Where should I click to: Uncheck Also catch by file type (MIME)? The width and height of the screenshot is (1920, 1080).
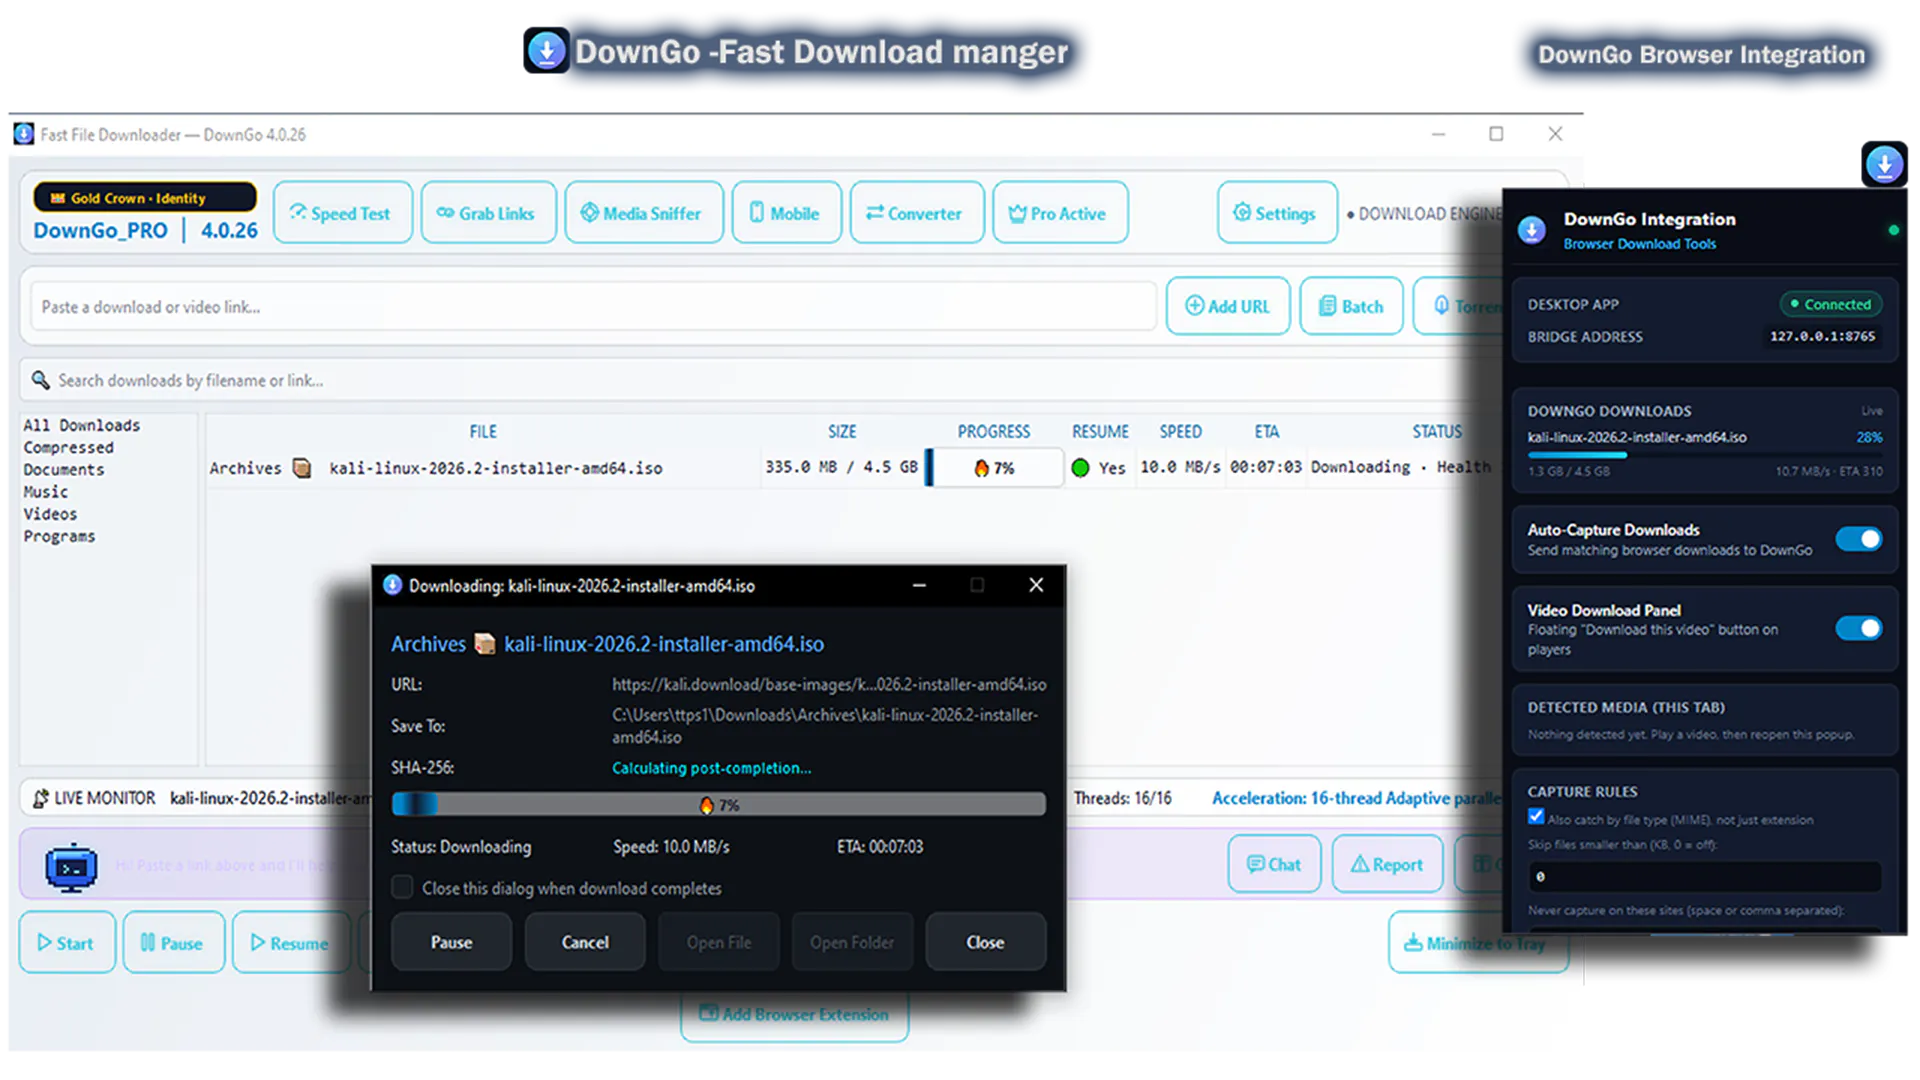pyautogui.click(x=1536, y=817)
